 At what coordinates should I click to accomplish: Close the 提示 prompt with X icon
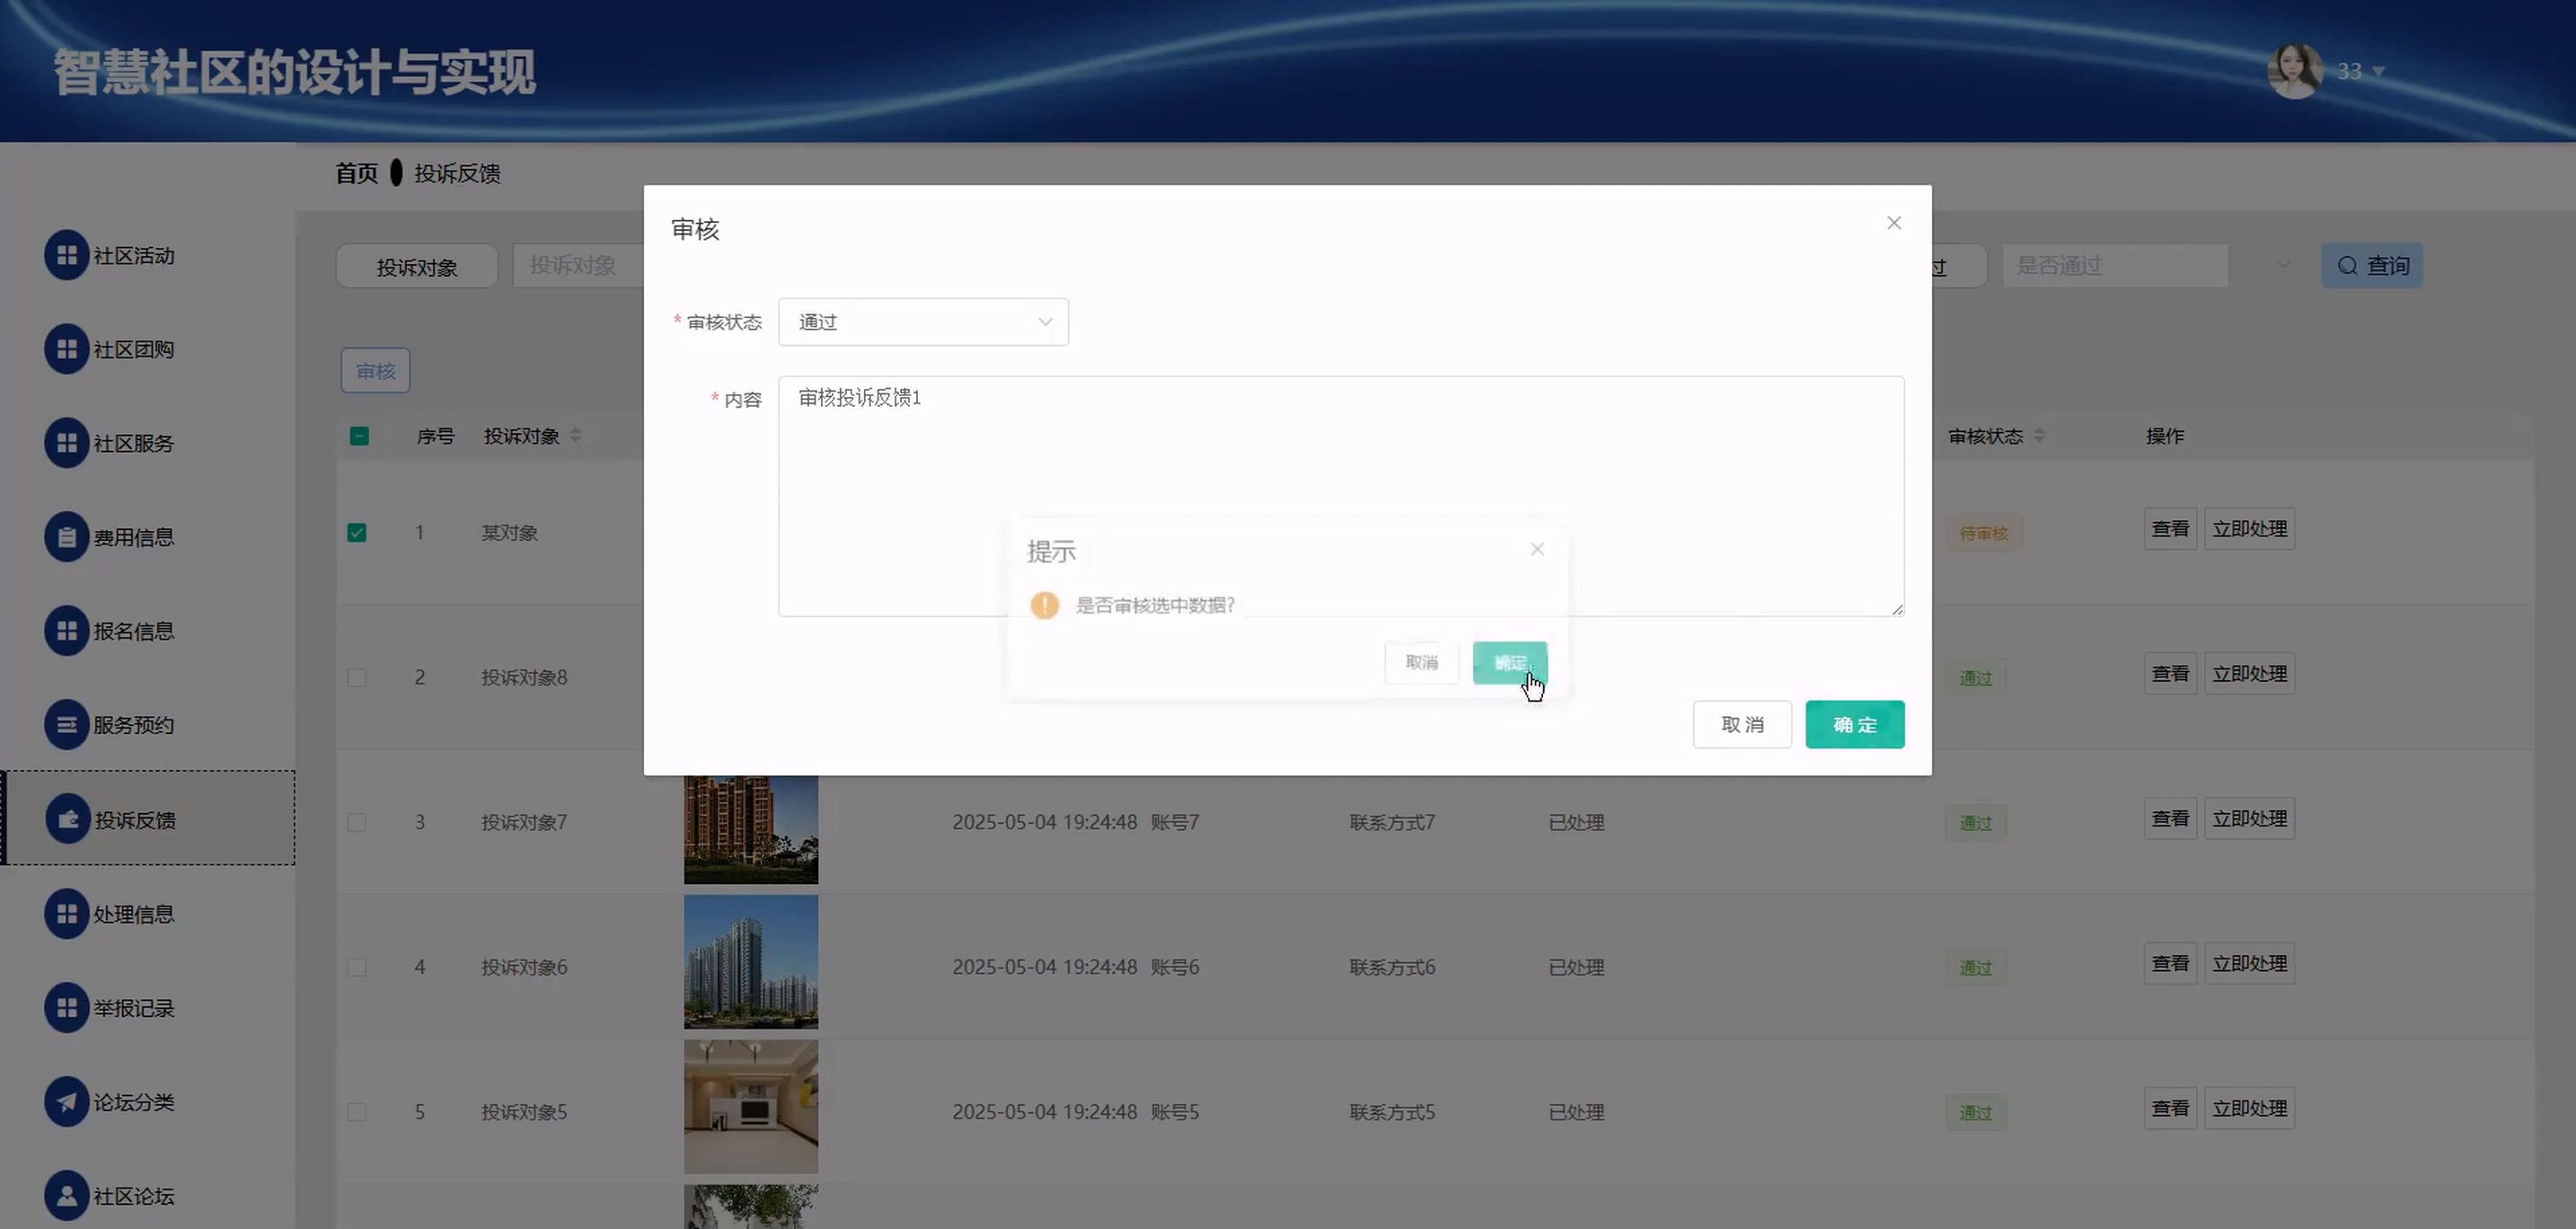pos(1537,549)
